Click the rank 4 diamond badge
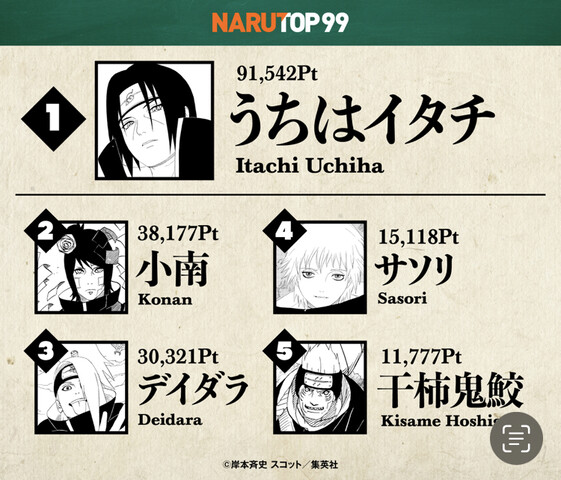 tap(284, 231)
